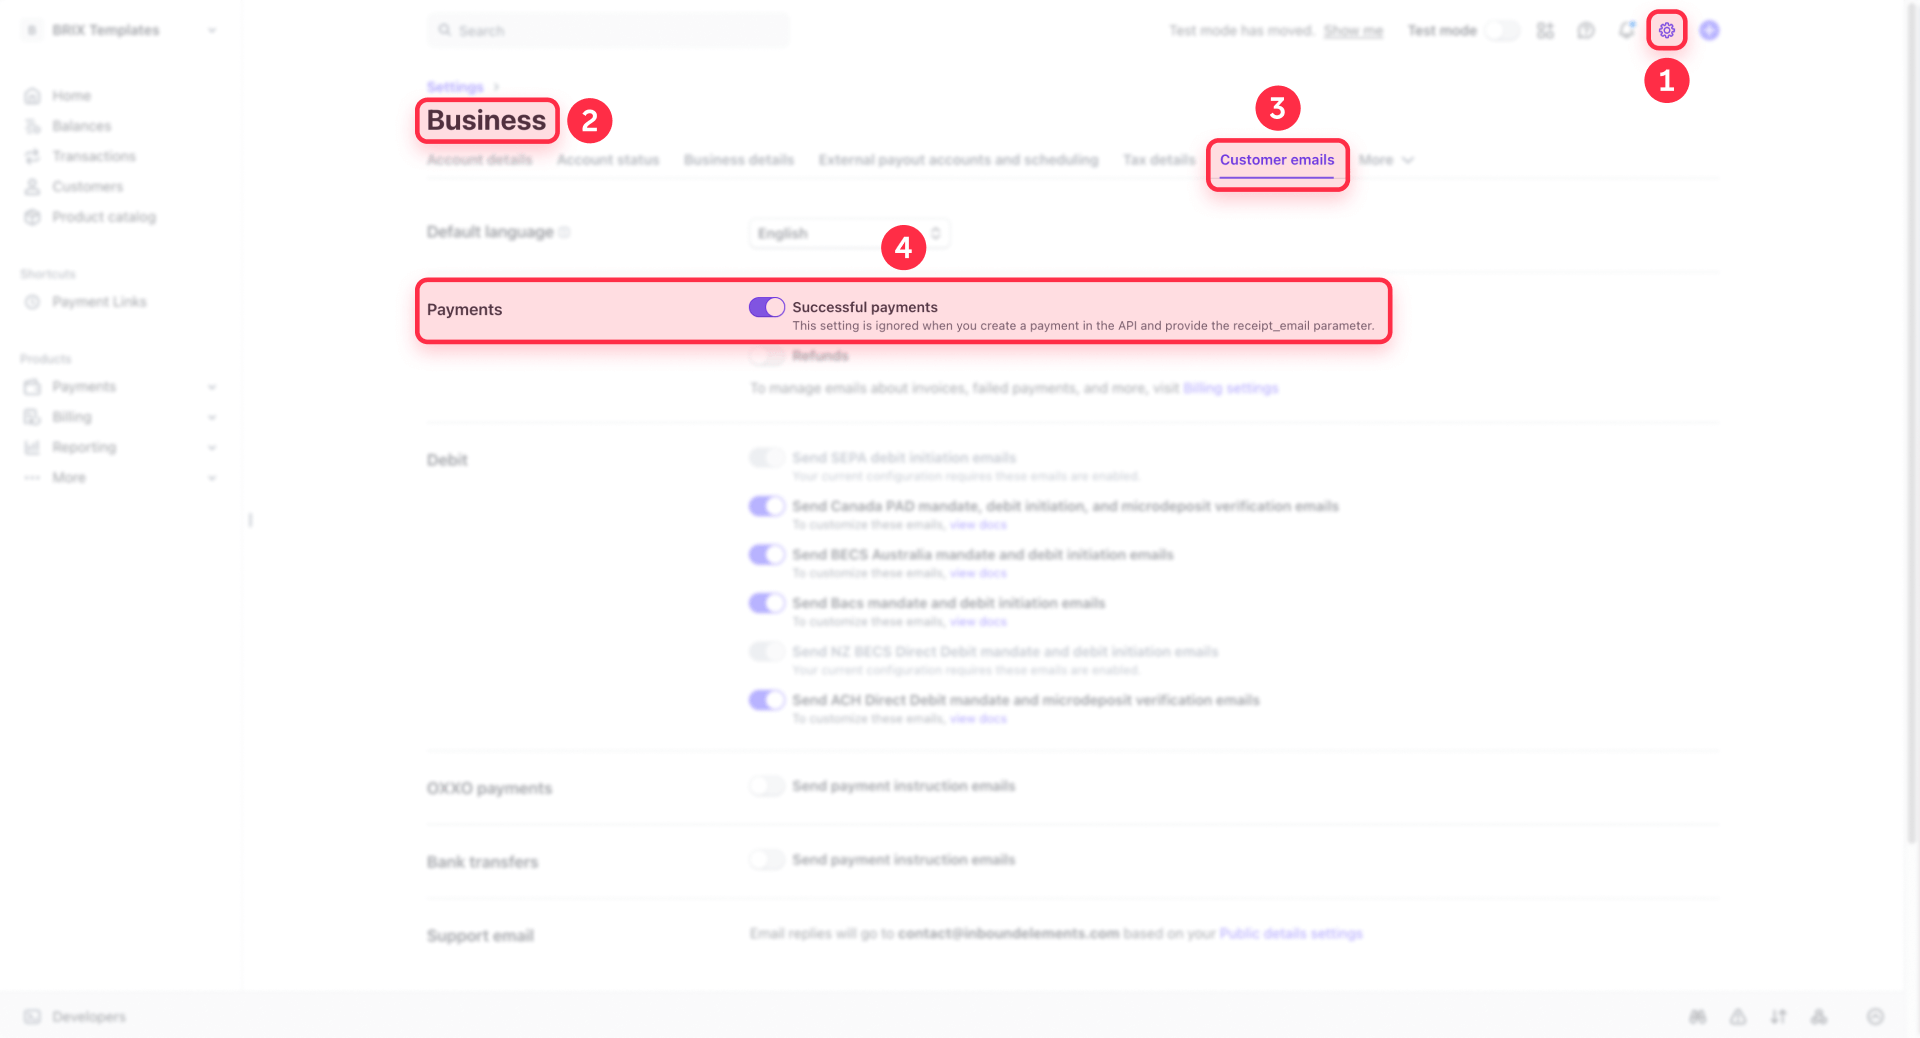Switch to the Tax details tab

pos(1158,159)
